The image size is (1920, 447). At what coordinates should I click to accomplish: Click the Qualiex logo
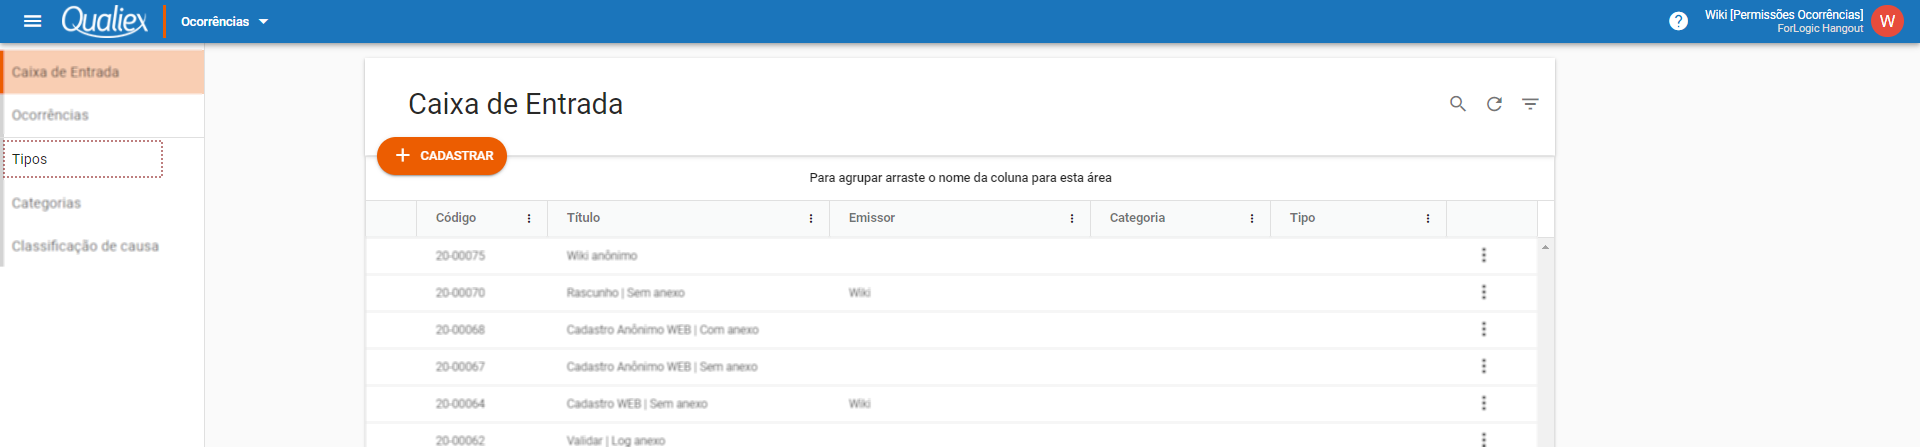pyautogui.click(x=104, y=21)
